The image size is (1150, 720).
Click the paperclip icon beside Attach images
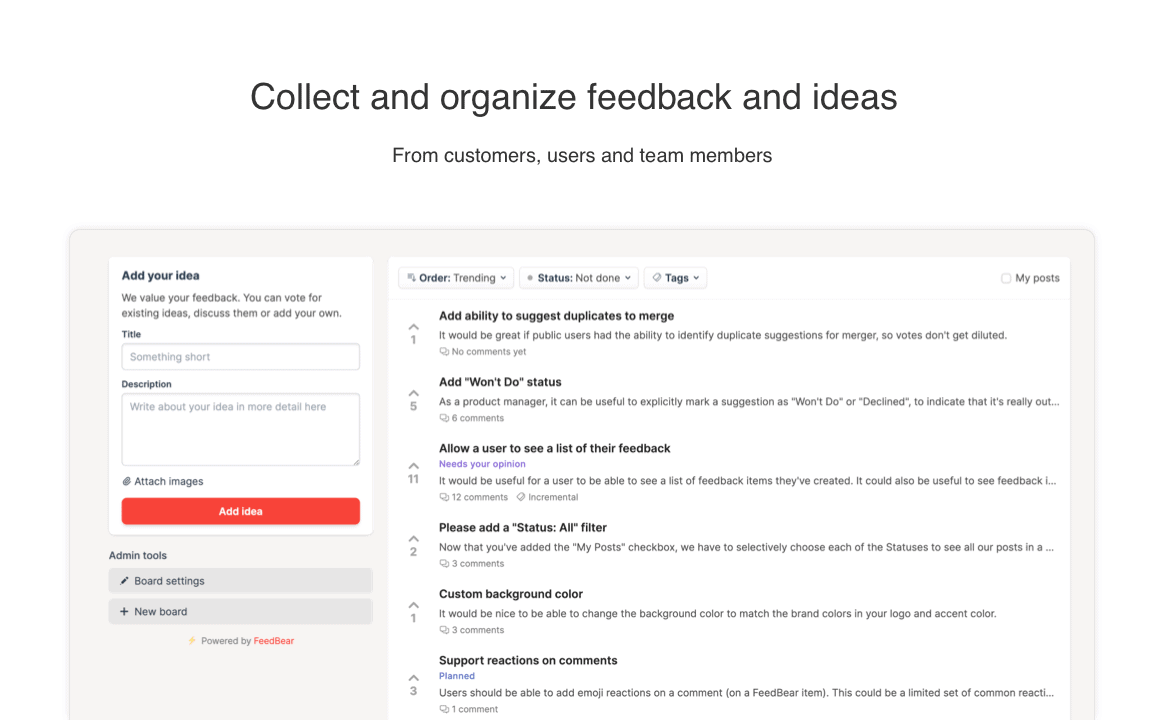point(126,482)
